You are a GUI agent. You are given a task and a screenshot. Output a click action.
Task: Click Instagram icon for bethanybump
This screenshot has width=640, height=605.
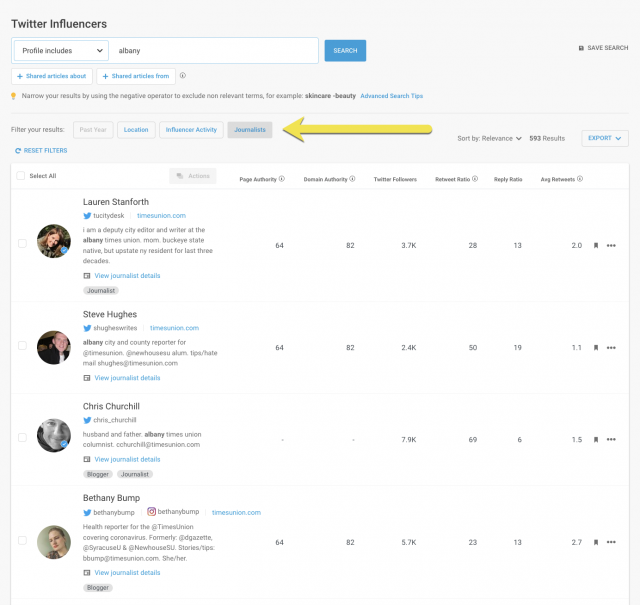(x=151, y=512)
